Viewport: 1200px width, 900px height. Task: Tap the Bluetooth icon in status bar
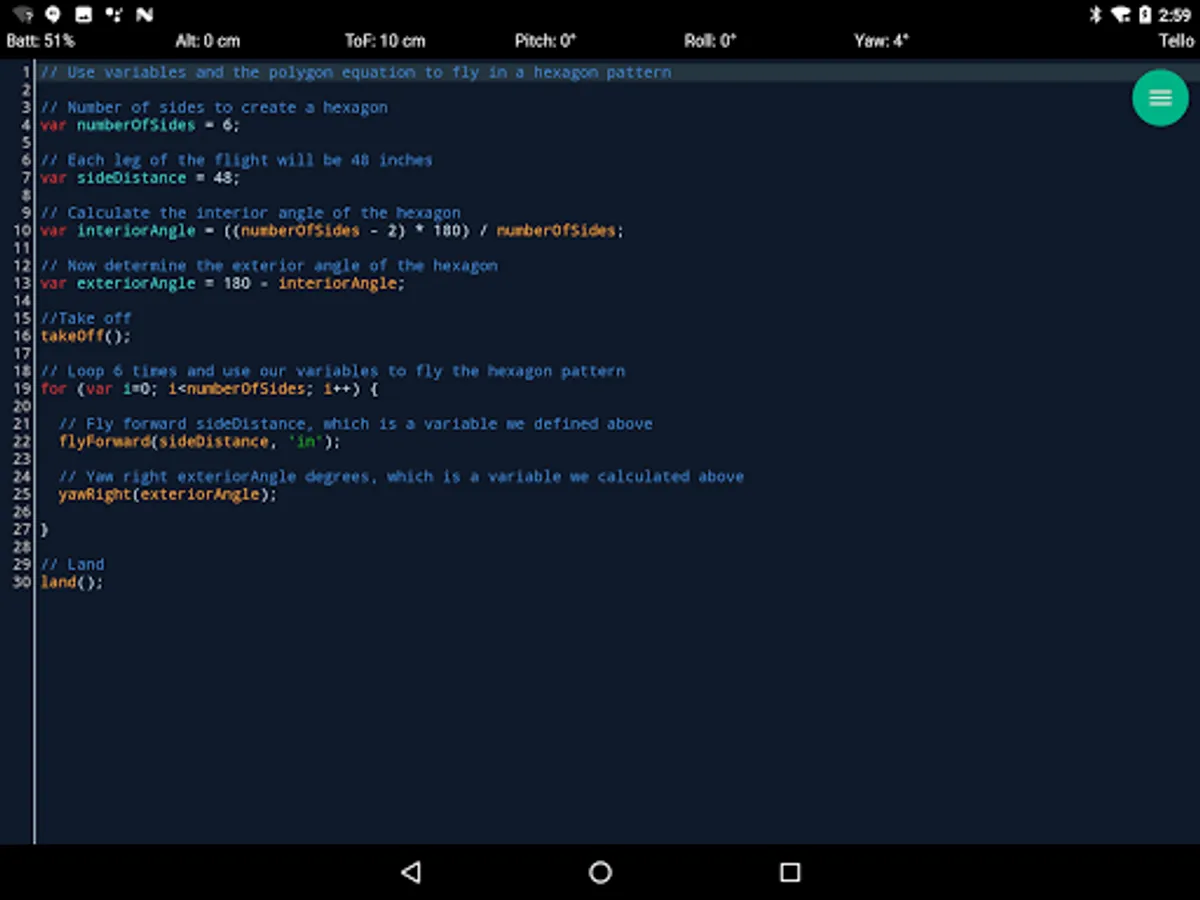[x=1095, y=15]
